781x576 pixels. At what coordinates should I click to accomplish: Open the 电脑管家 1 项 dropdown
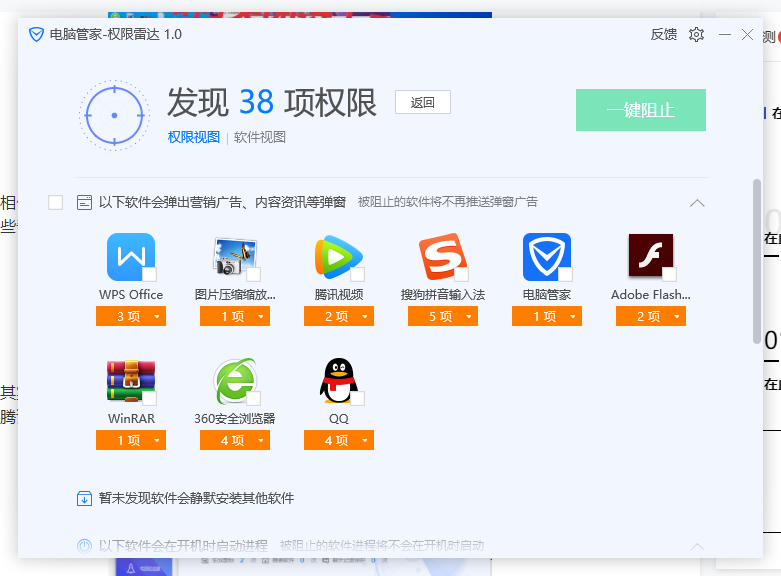click(546, 316)
